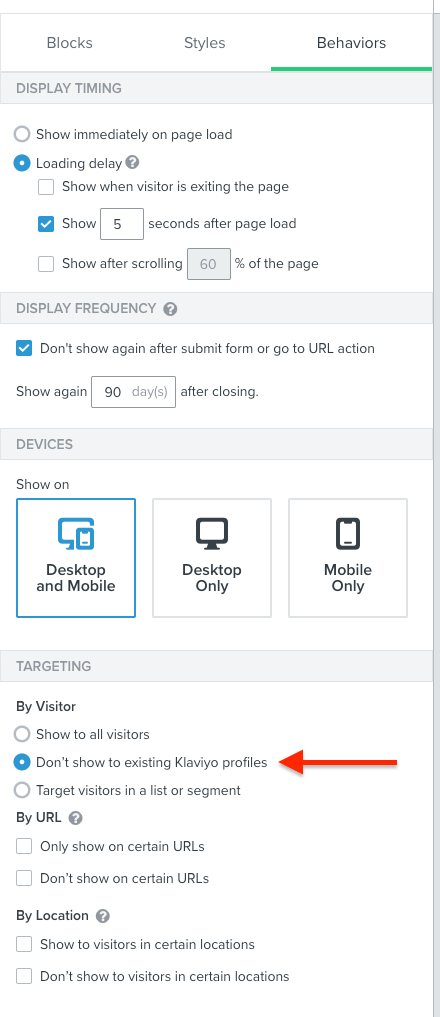Switch to the Blocks tab
The image size is (440, 1017).
tap(69, 43)
